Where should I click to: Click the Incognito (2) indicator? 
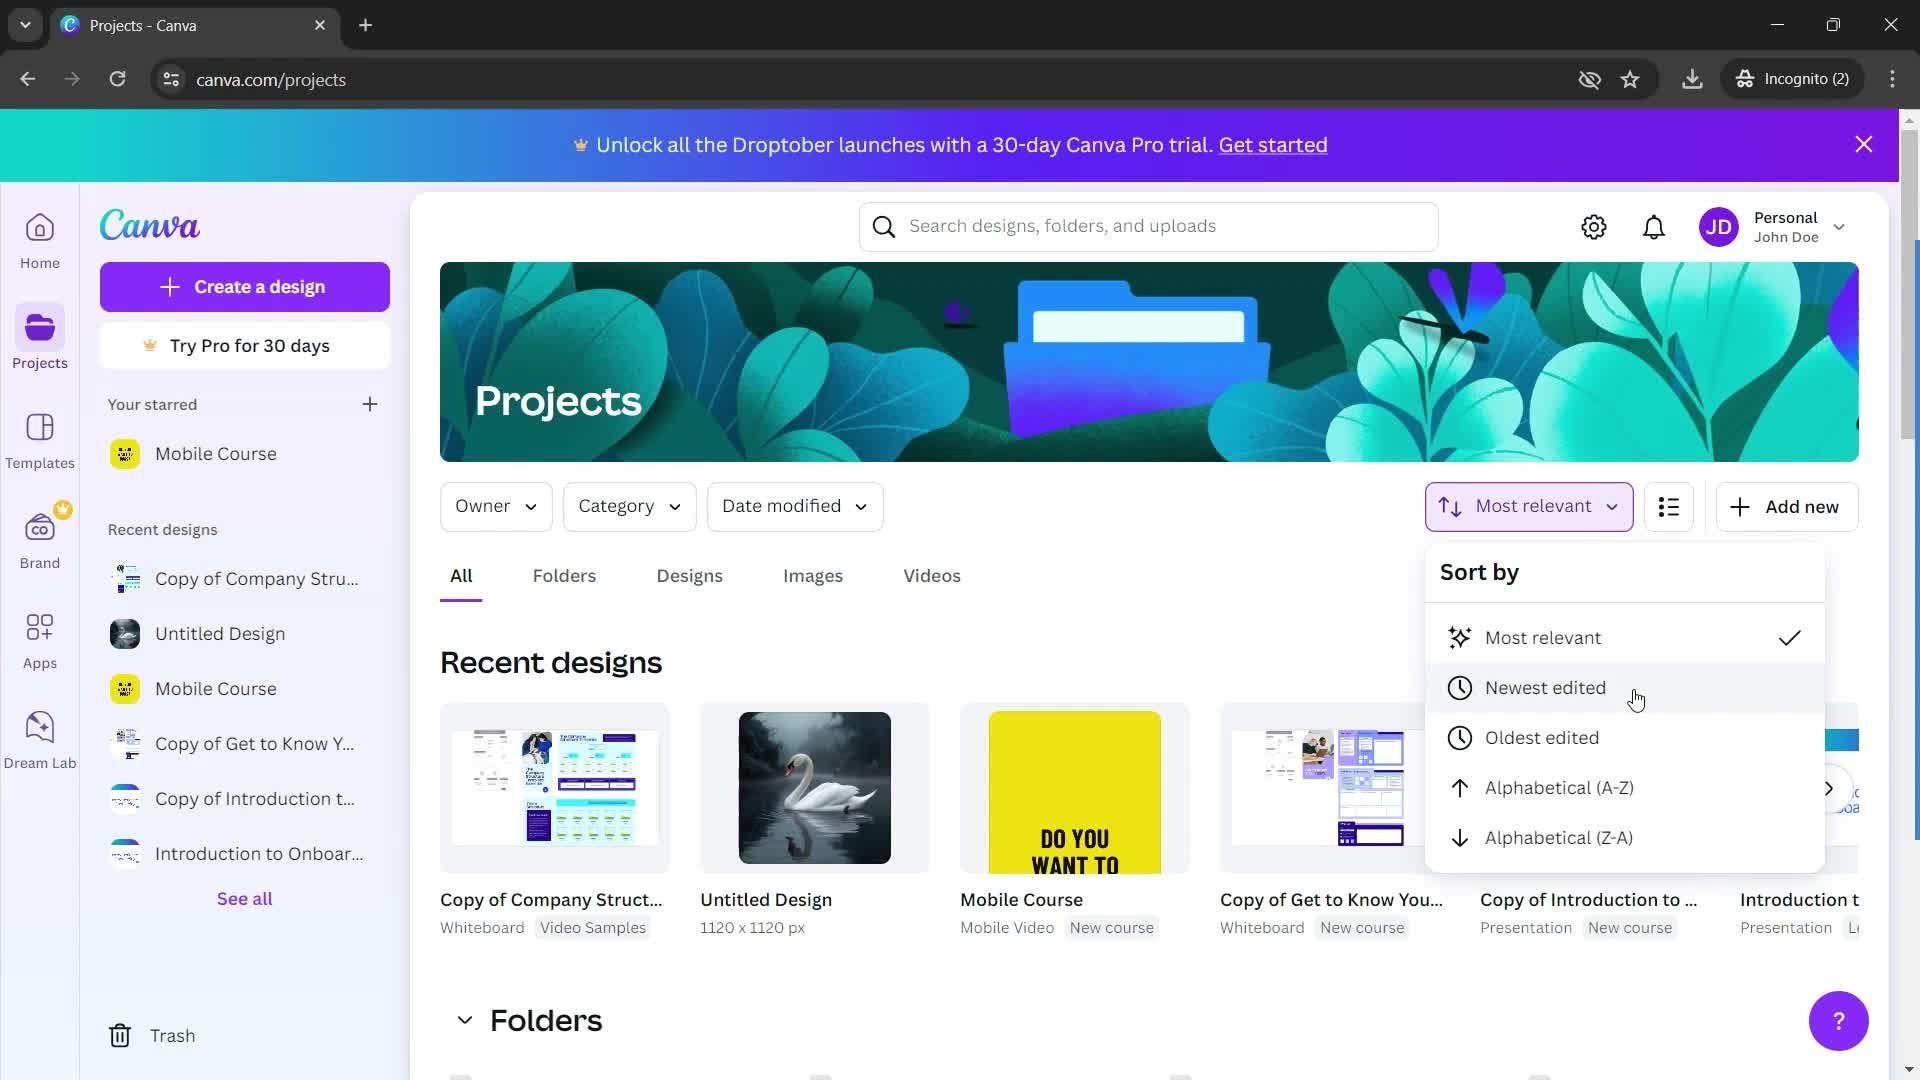(x=1793, y=79)
